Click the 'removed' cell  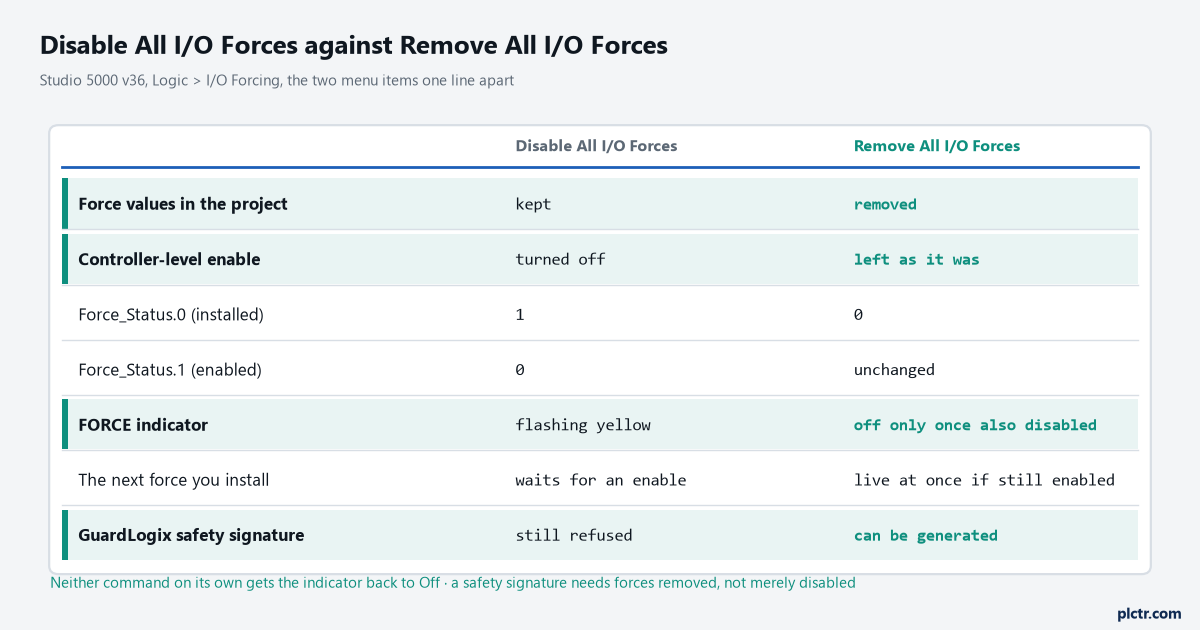885,204
